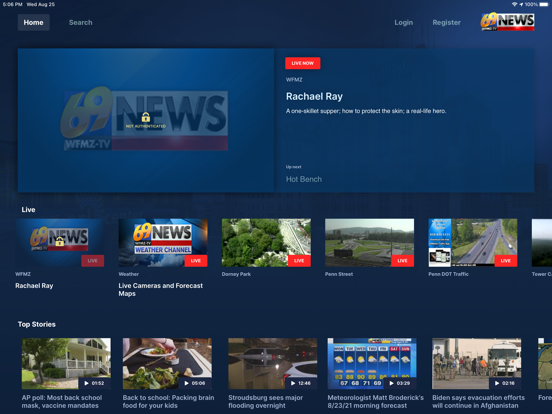
Task: Click the Register link
Action: pyautogui.click(x=446, y=23)
